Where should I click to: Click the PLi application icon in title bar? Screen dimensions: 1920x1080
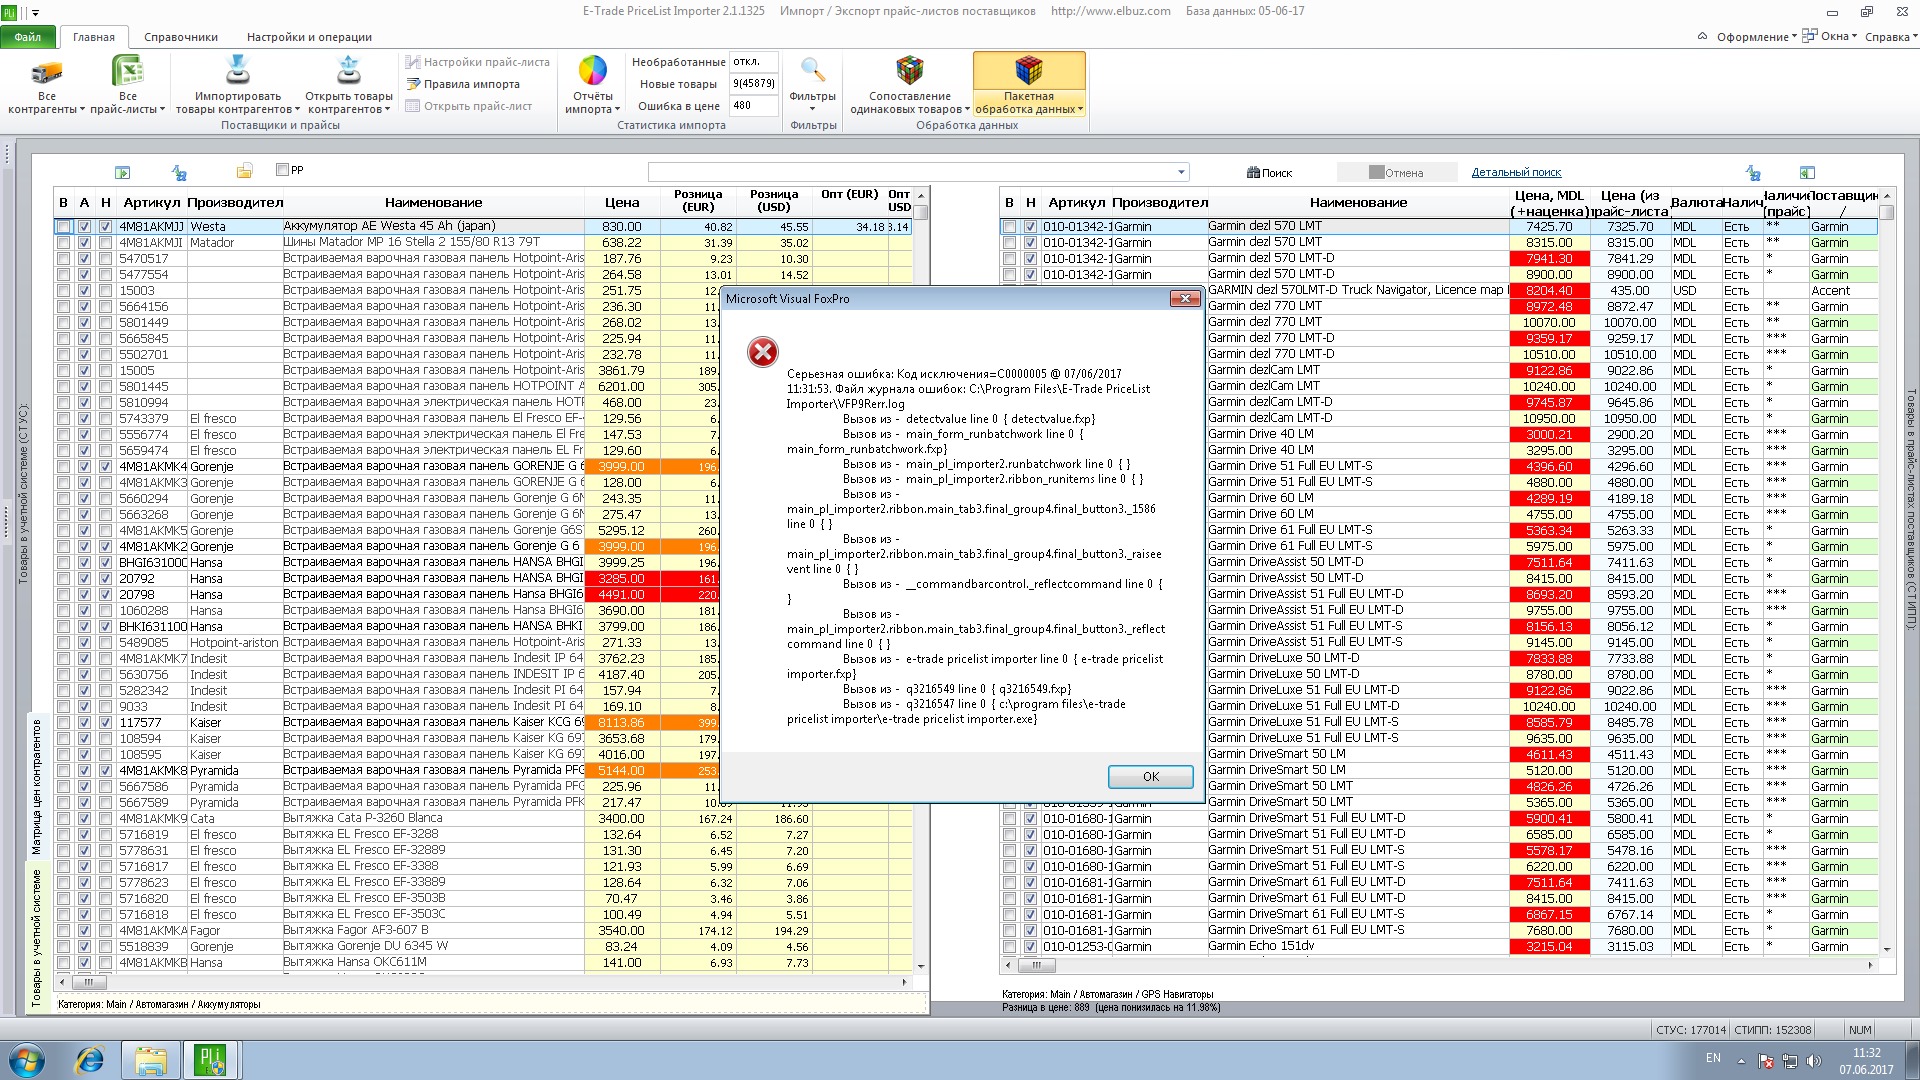[10, 12]
